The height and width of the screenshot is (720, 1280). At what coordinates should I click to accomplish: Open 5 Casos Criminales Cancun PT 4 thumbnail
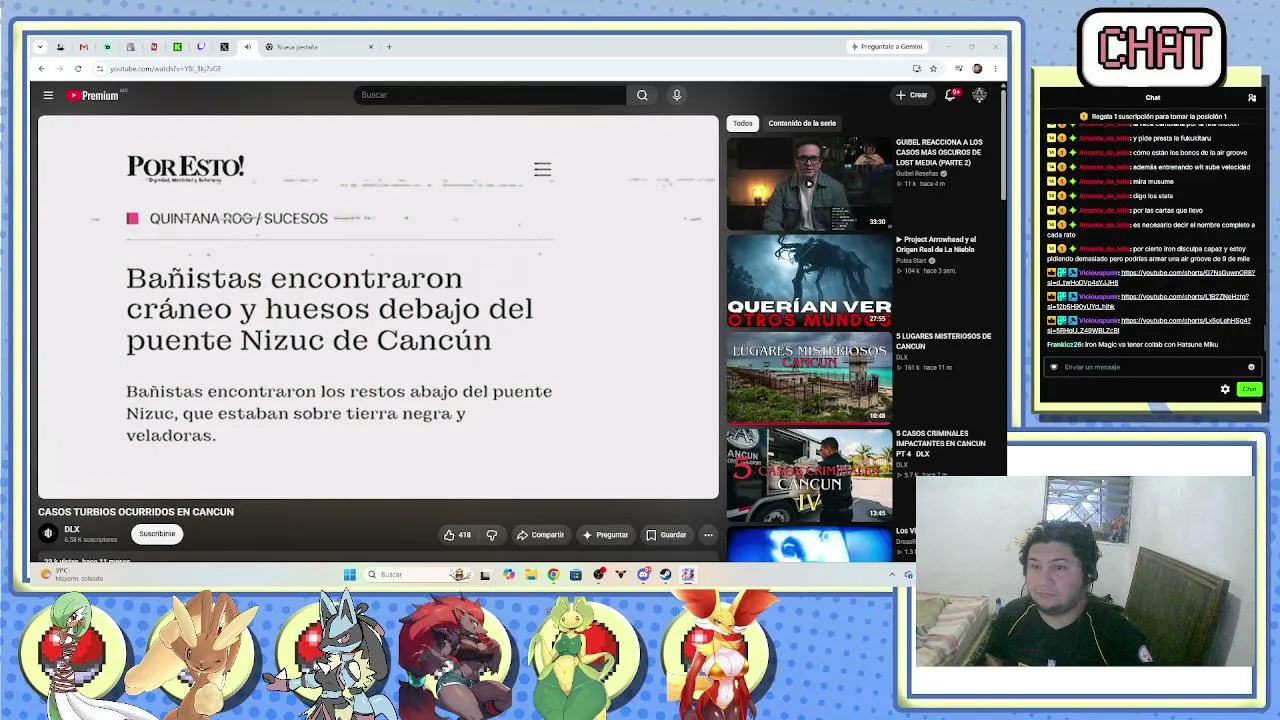[809, 475]
